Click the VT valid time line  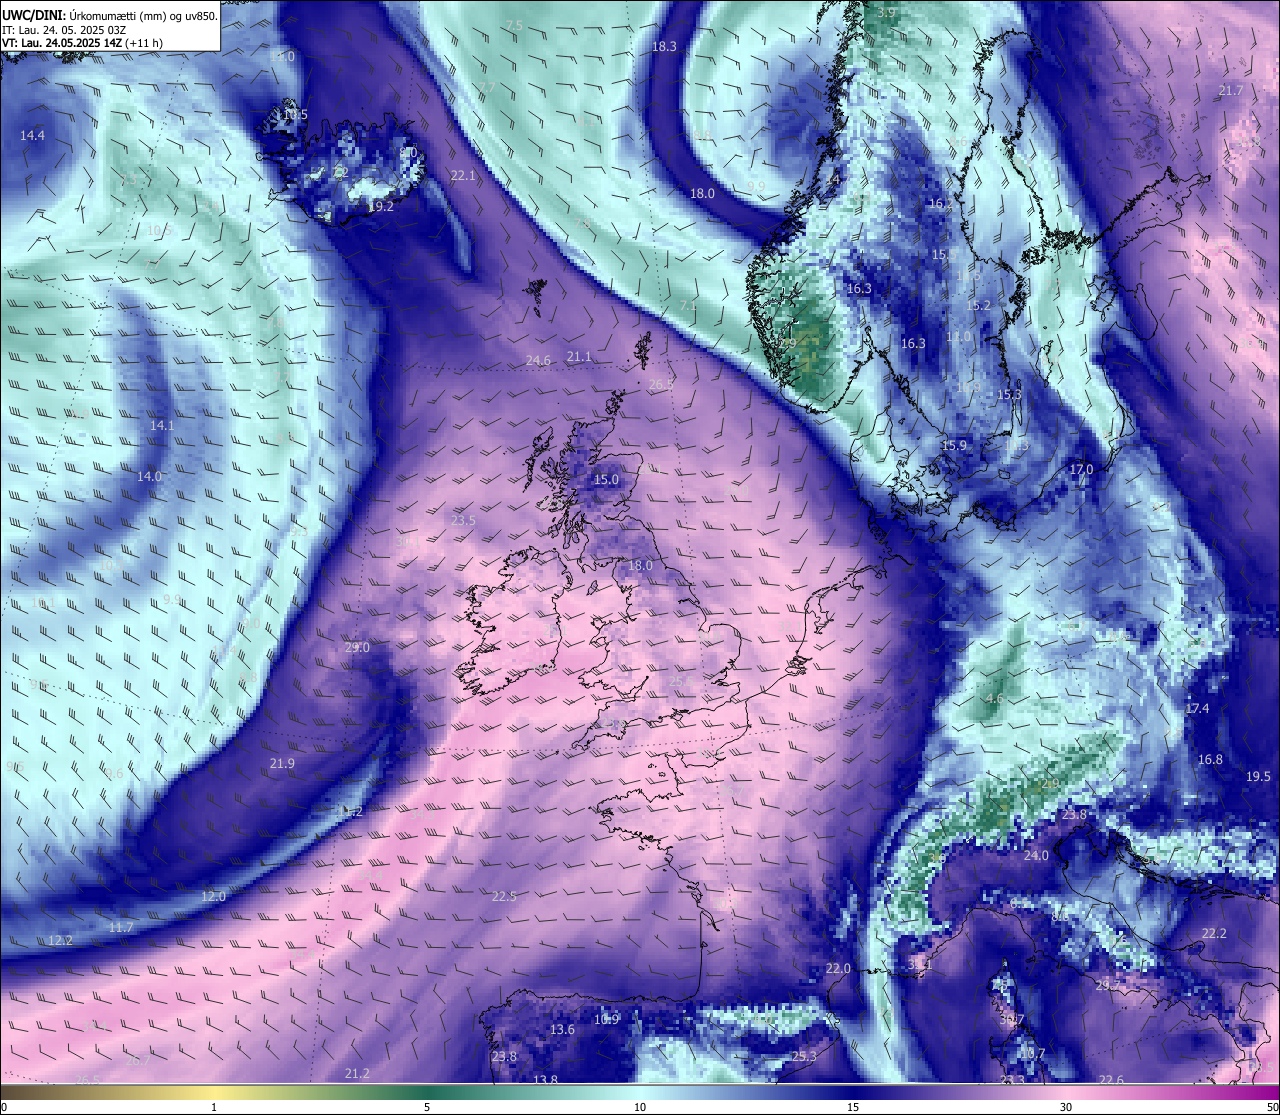tap(82, 43)
